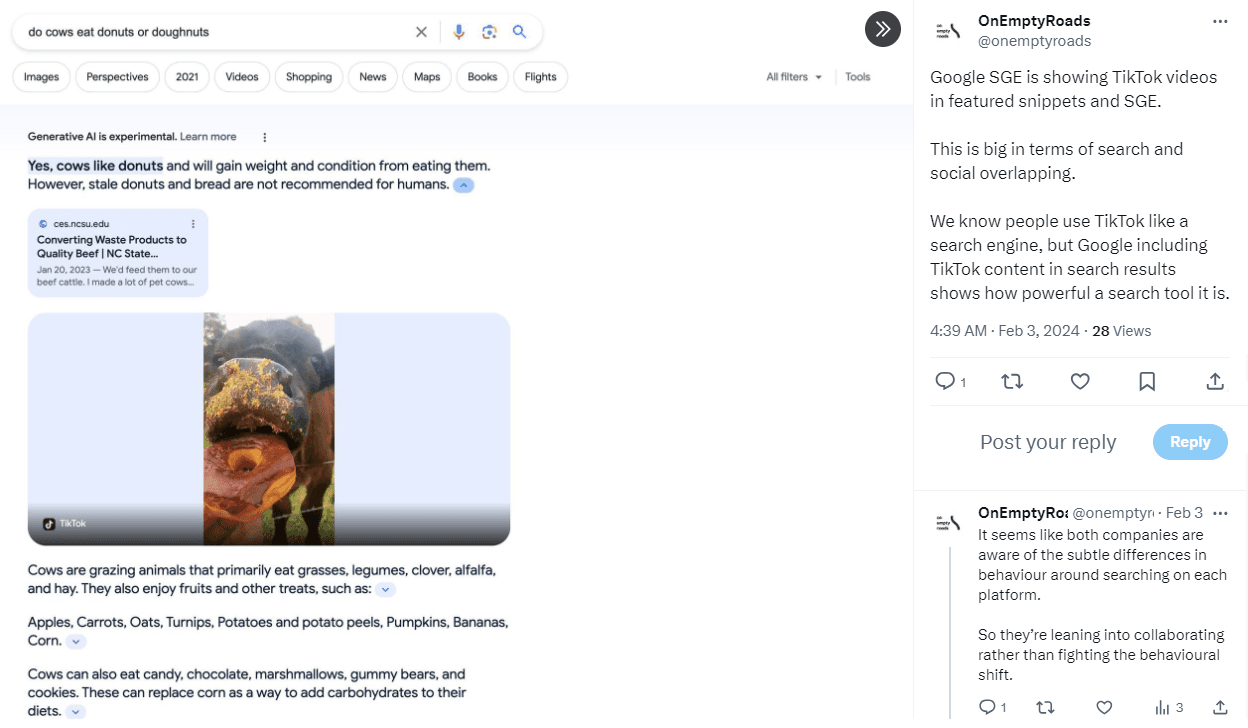This screenshot has width=1248, height=728.
Task: Share the Feb 3 reply tweet
Action: point(1220,707)
